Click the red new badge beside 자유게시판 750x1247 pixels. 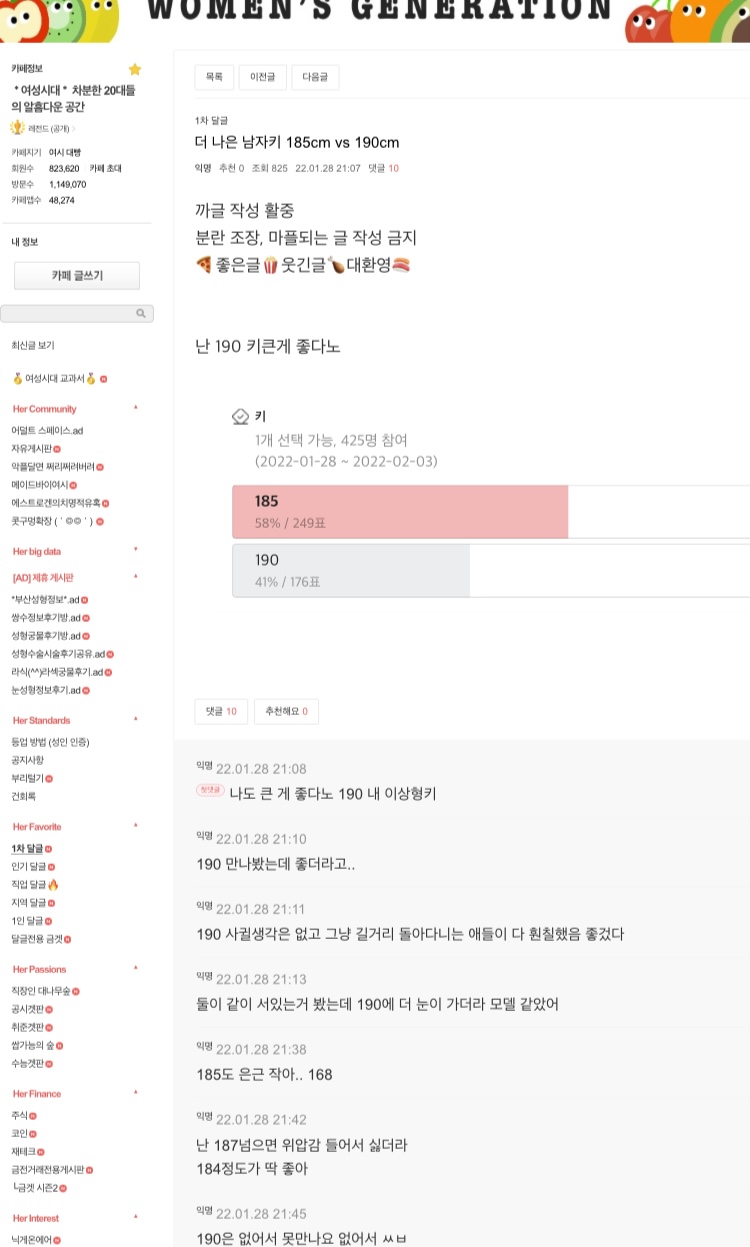click(x=57, y=449)
